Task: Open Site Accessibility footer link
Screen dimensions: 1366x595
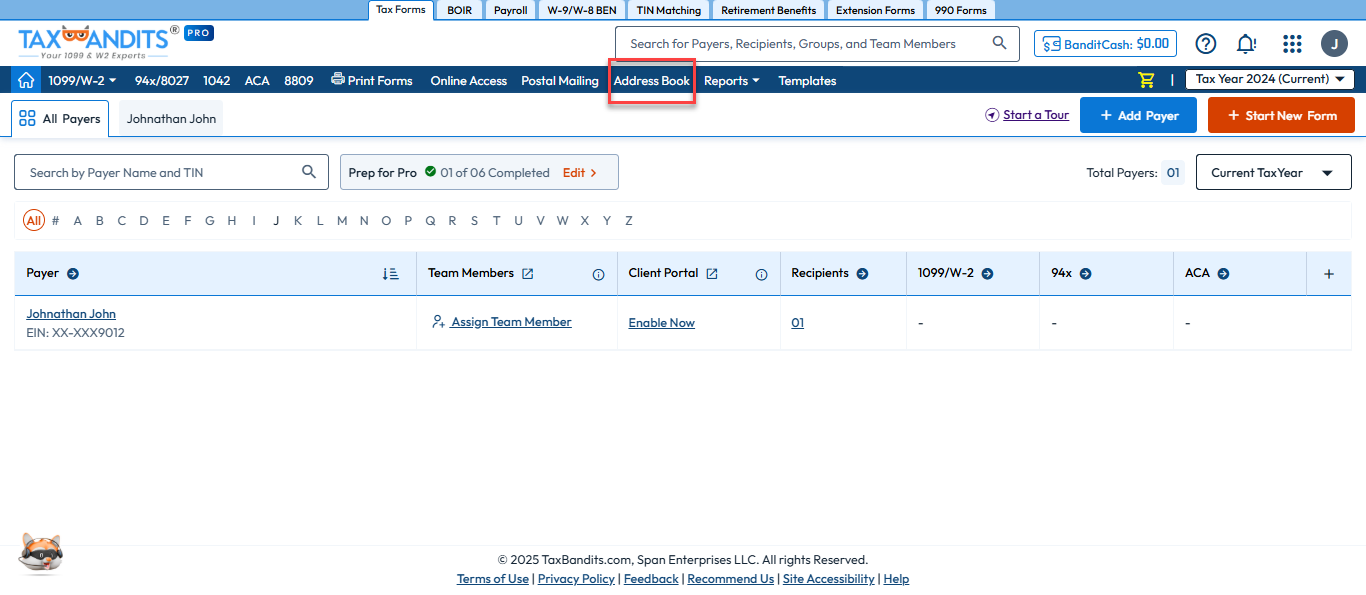Action: [829, 579]
